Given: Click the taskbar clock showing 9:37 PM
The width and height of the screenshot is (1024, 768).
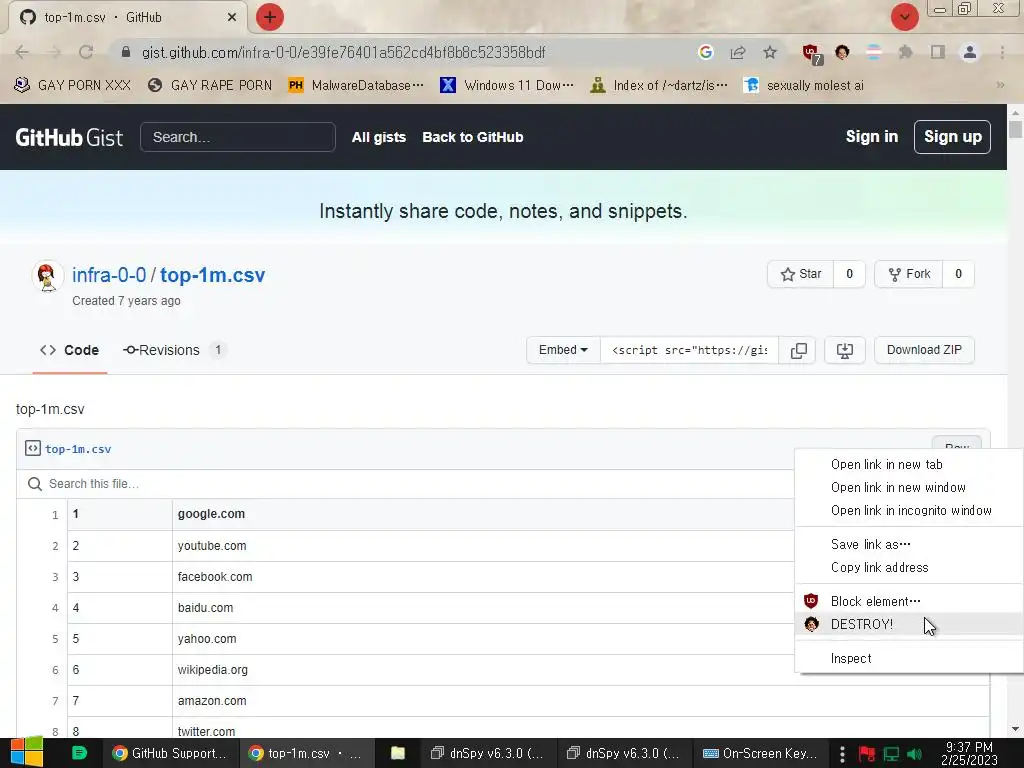Looking at the screenshot, I should pyautogui.click(x=969, y=753).
